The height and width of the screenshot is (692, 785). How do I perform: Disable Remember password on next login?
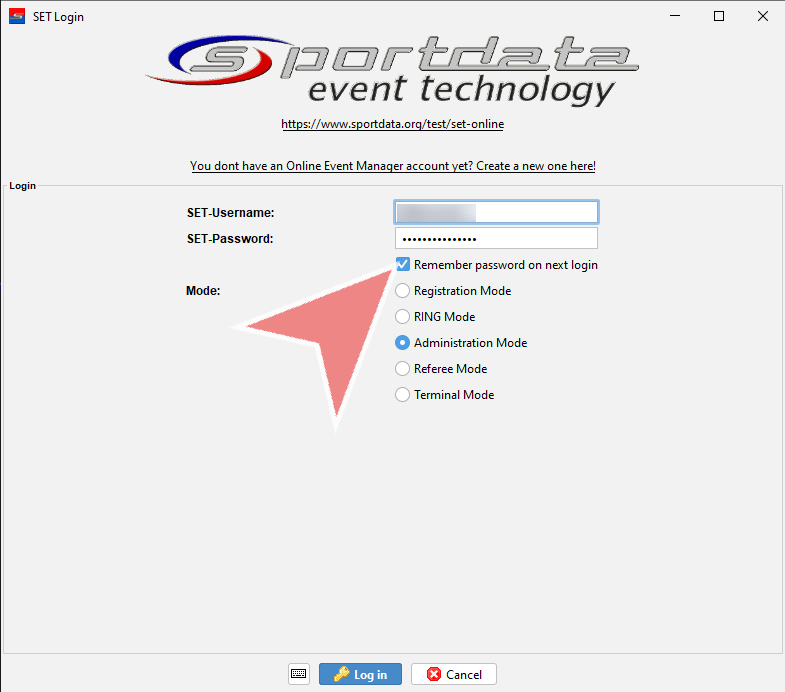403,265
